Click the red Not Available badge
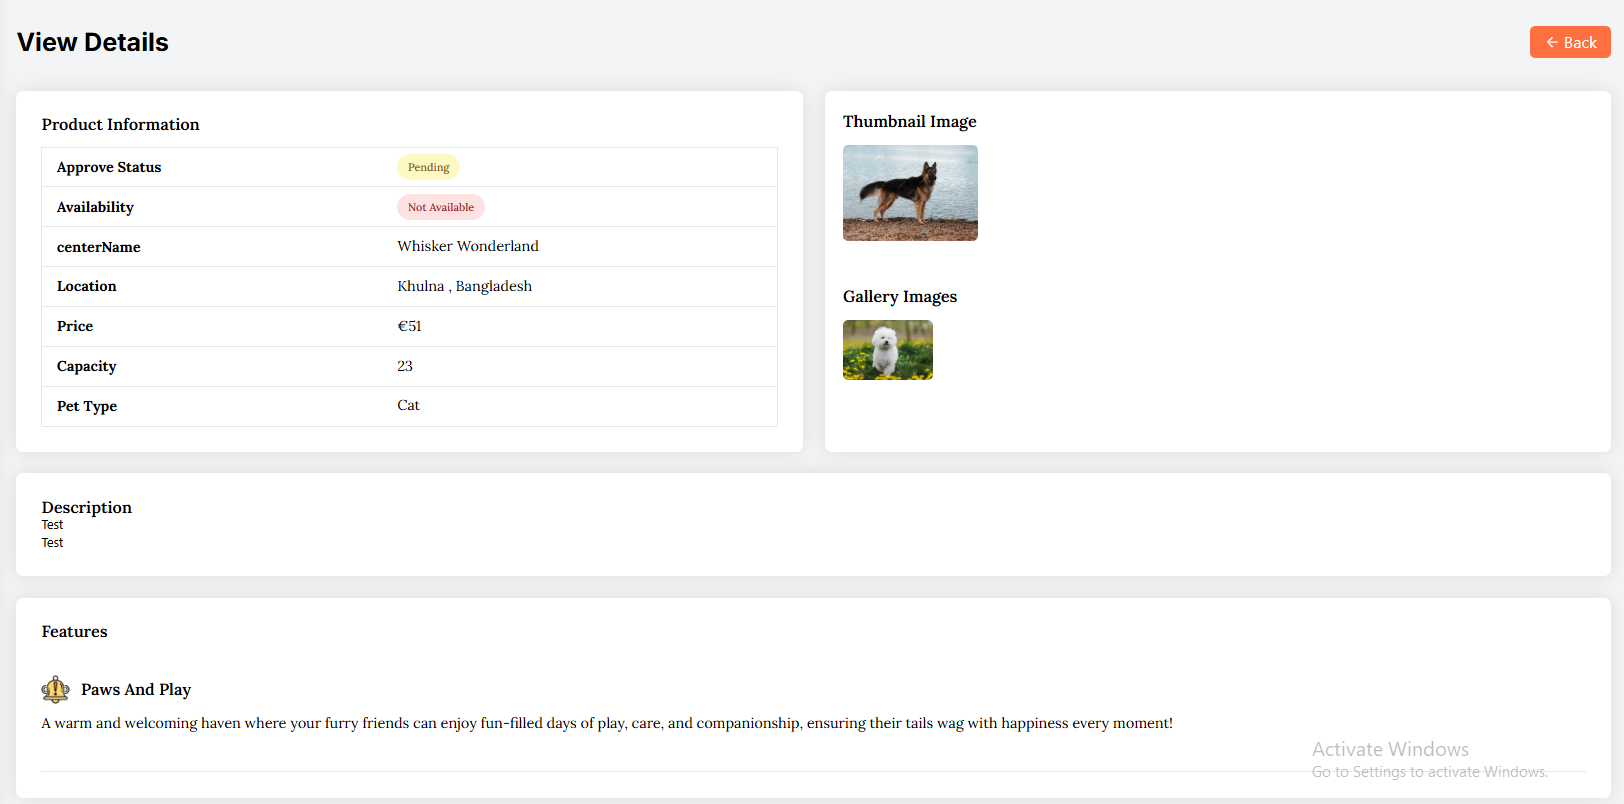 click(x=440, y=207)
